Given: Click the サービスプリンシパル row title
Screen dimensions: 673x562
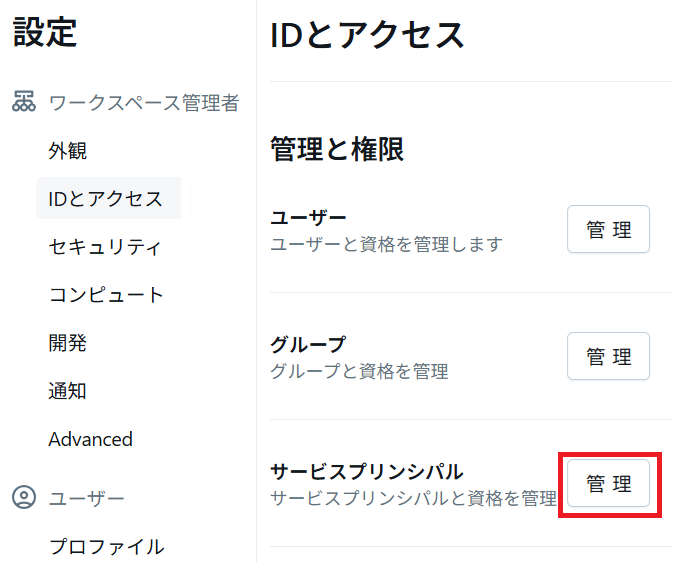Looking at the screenshot, I should click(x=367, y=471).
